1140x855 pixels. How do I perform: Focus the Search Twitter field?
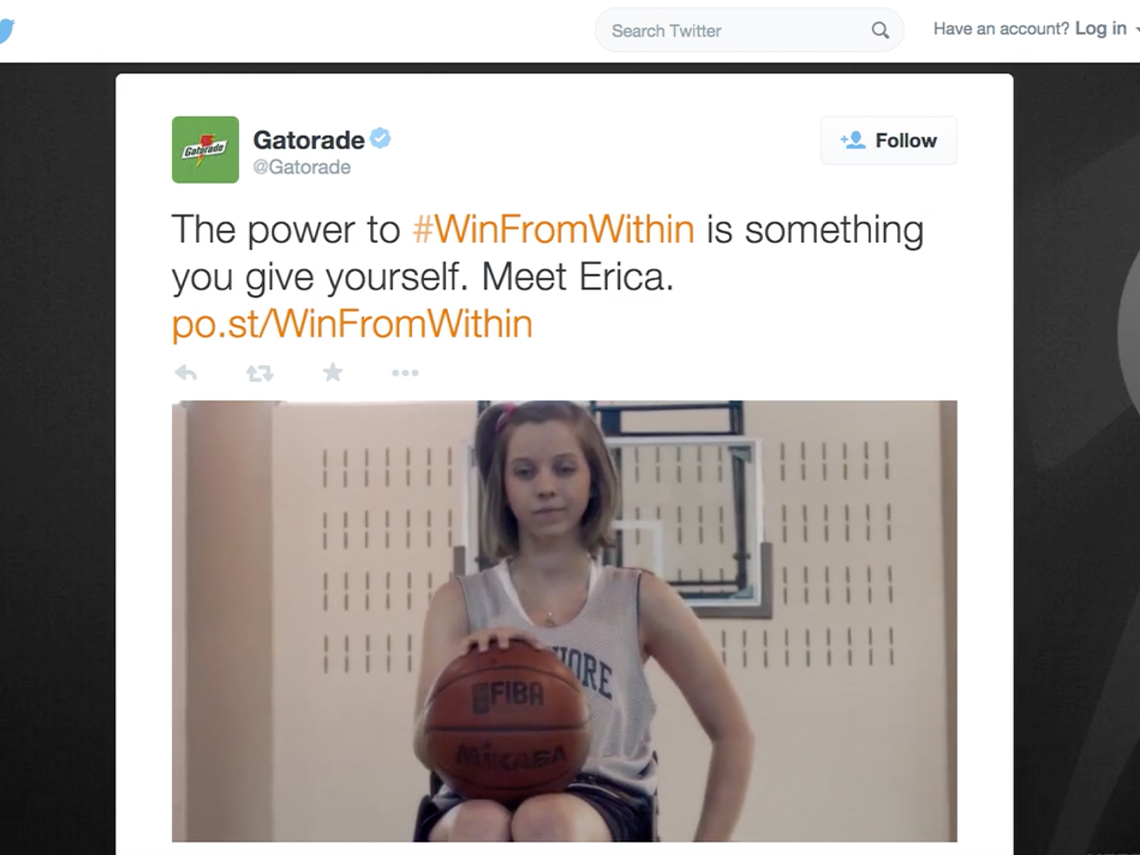[749, 31]
